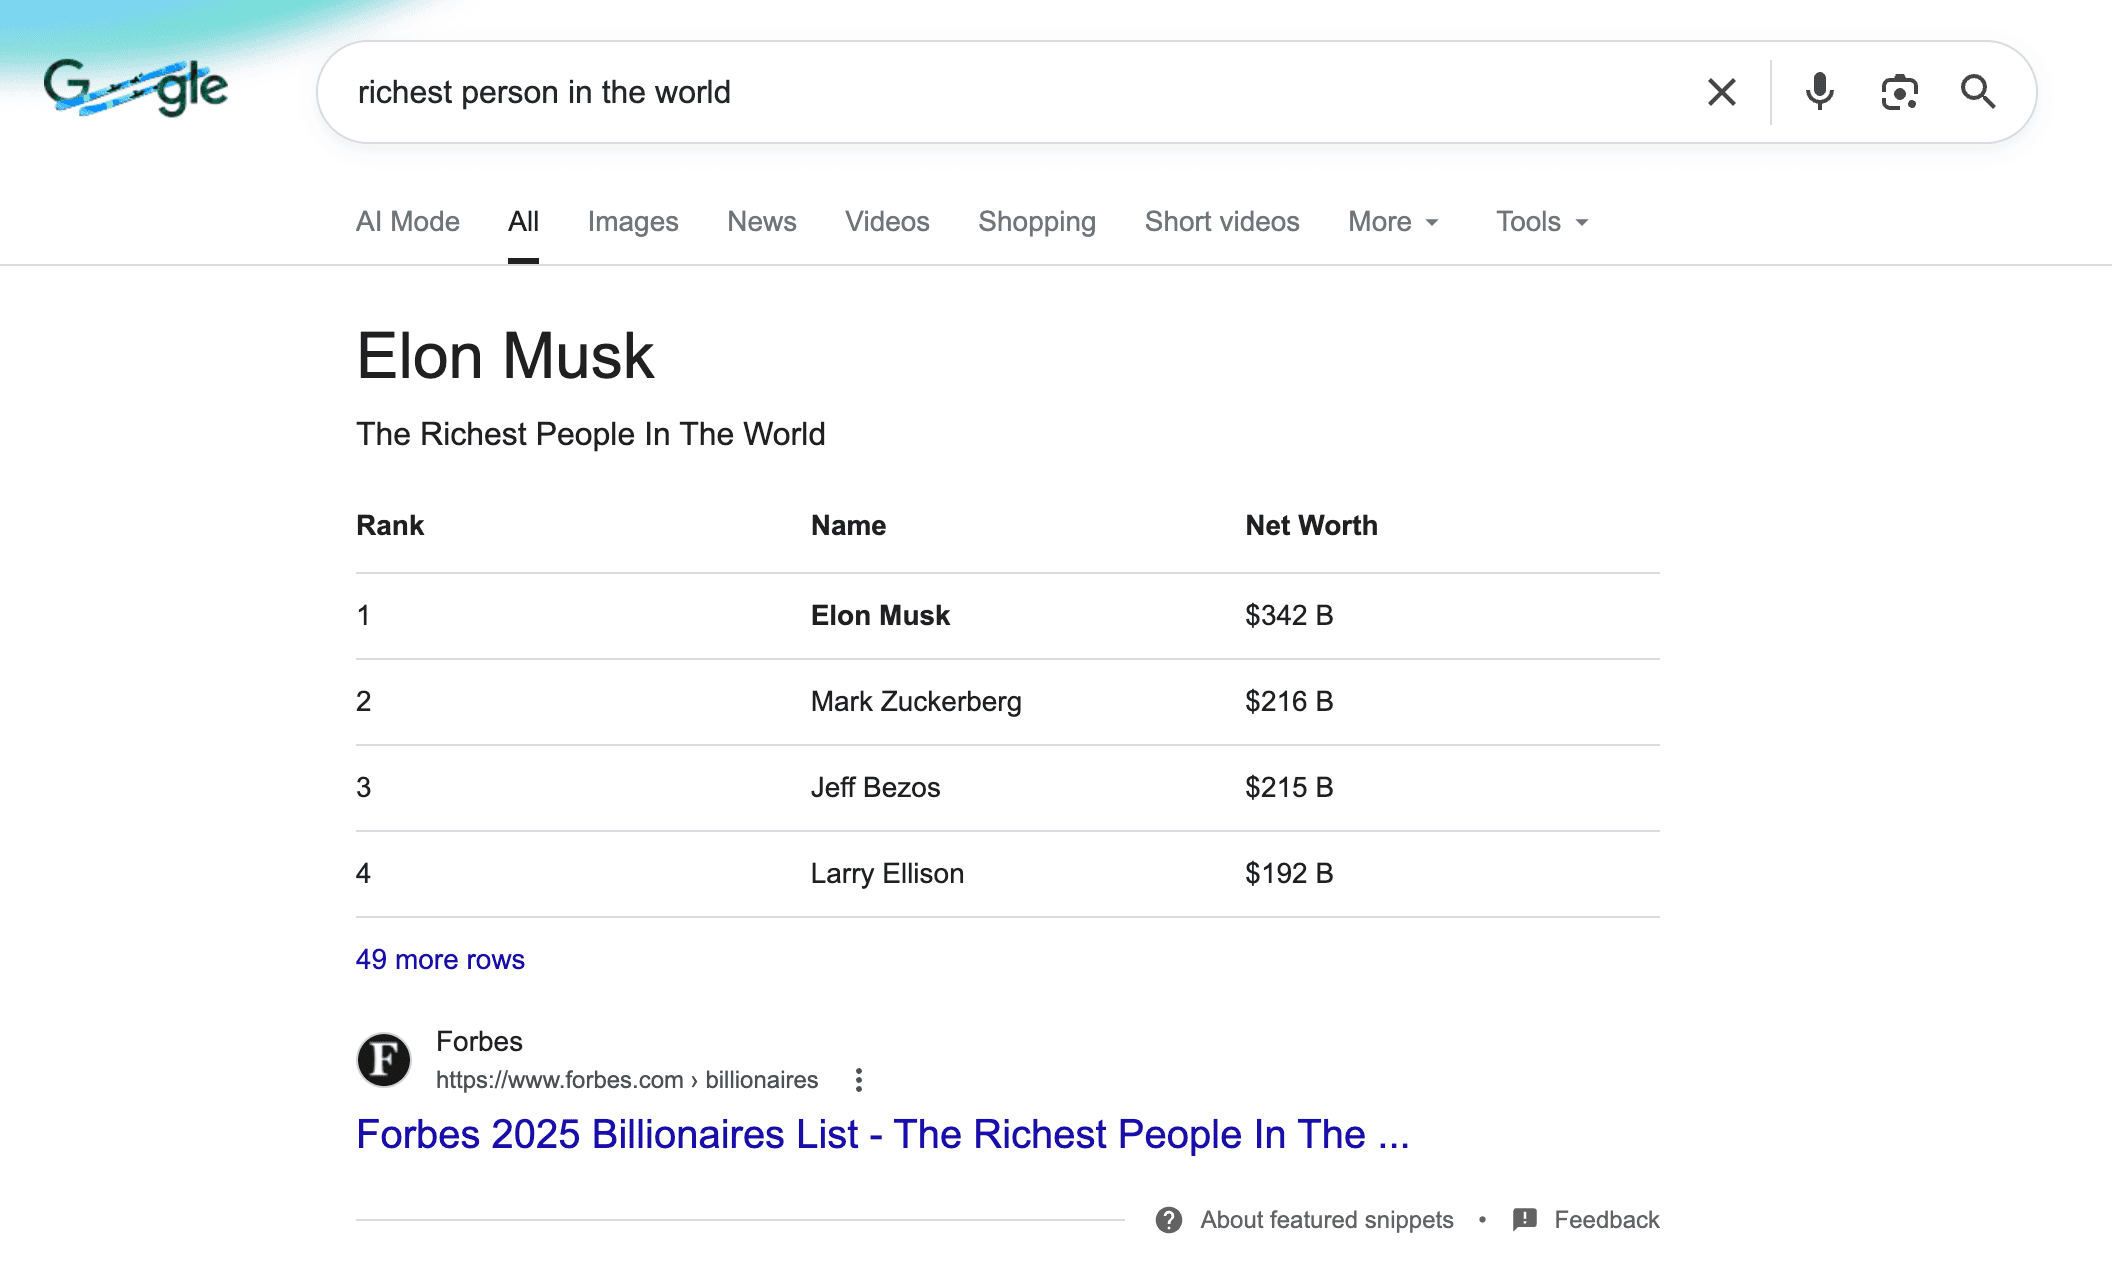Click the search magnifier icon
This screenshot has height=1262, width=2112.
(x=1978, y=91)
